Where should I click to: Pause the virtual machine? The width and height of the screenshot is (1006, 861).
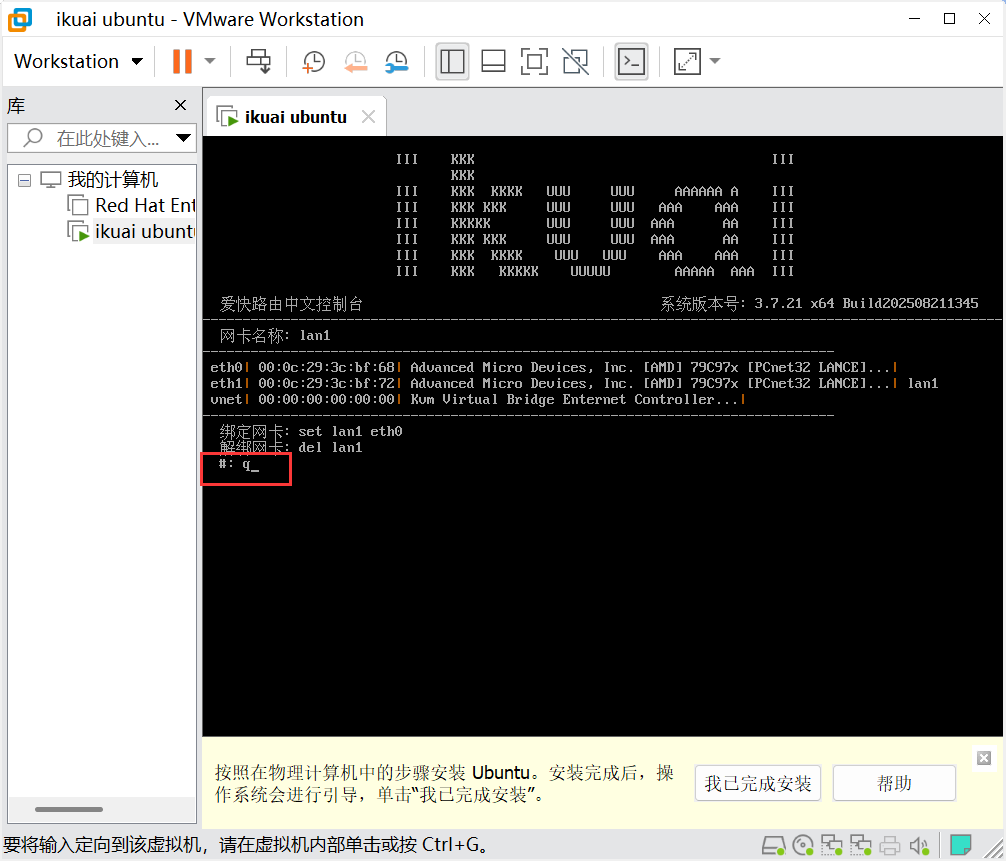(182, 62)
